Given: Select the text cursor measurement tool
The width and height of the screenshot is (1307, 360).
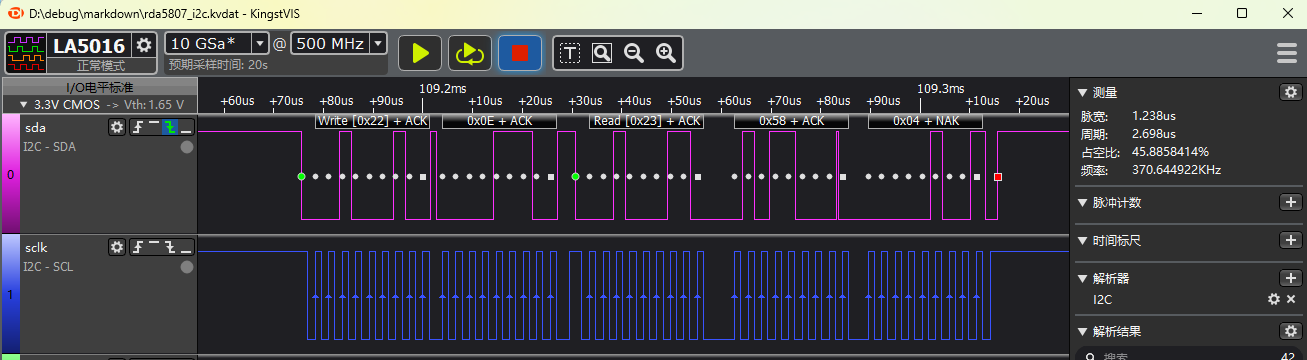Looking at the screenshot, I should coord(569,53).
